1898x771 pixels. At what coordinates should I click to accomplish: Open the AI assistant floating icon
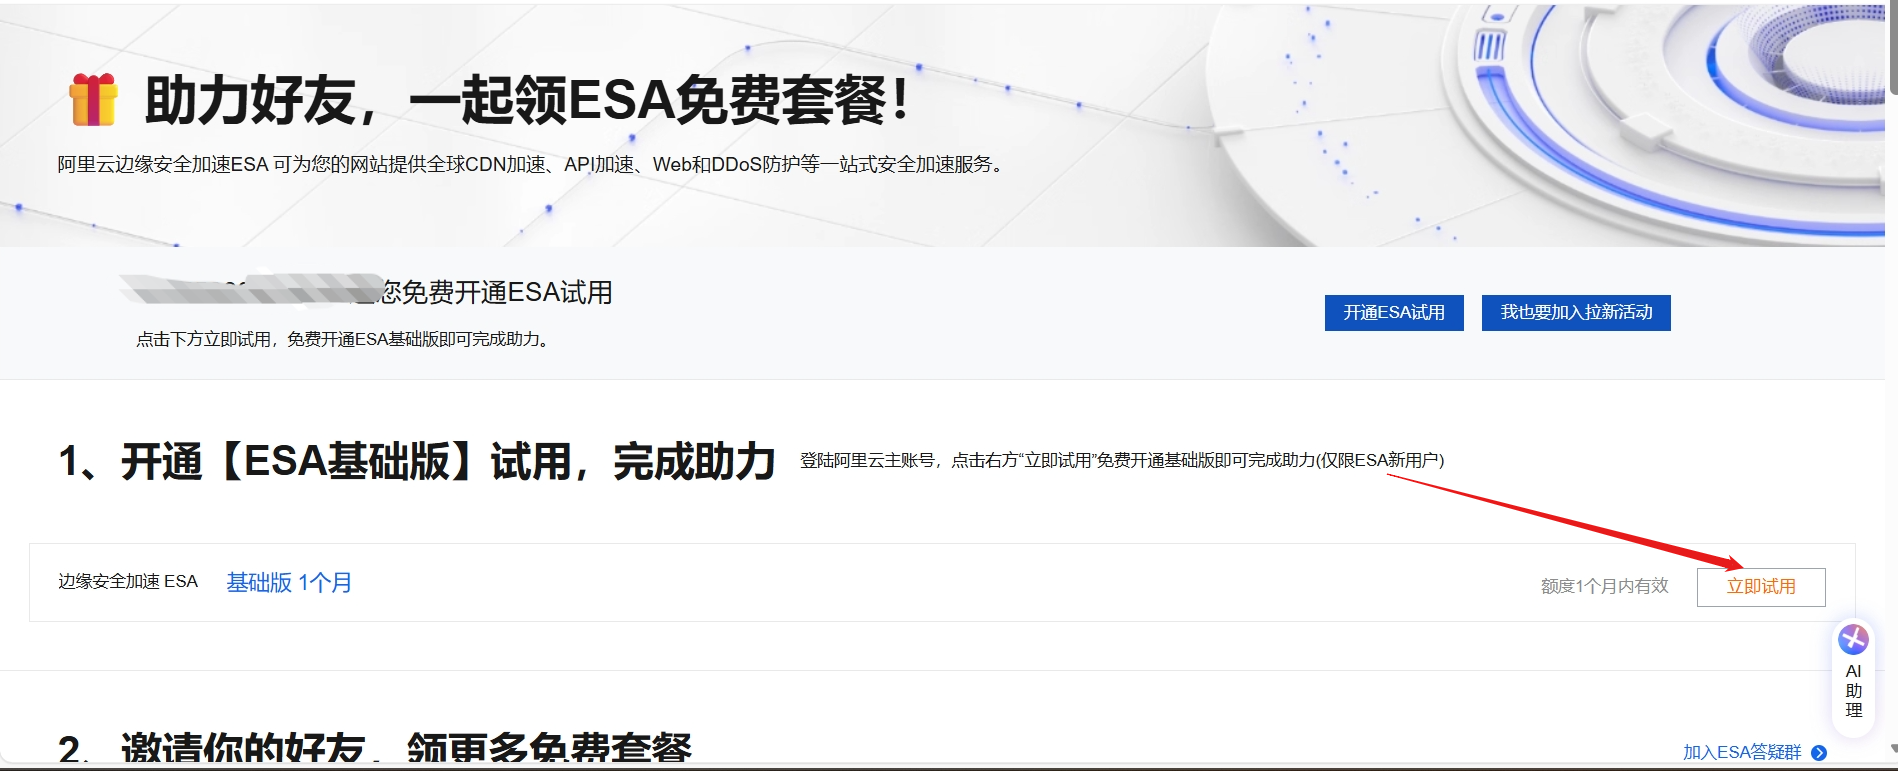1853,639
